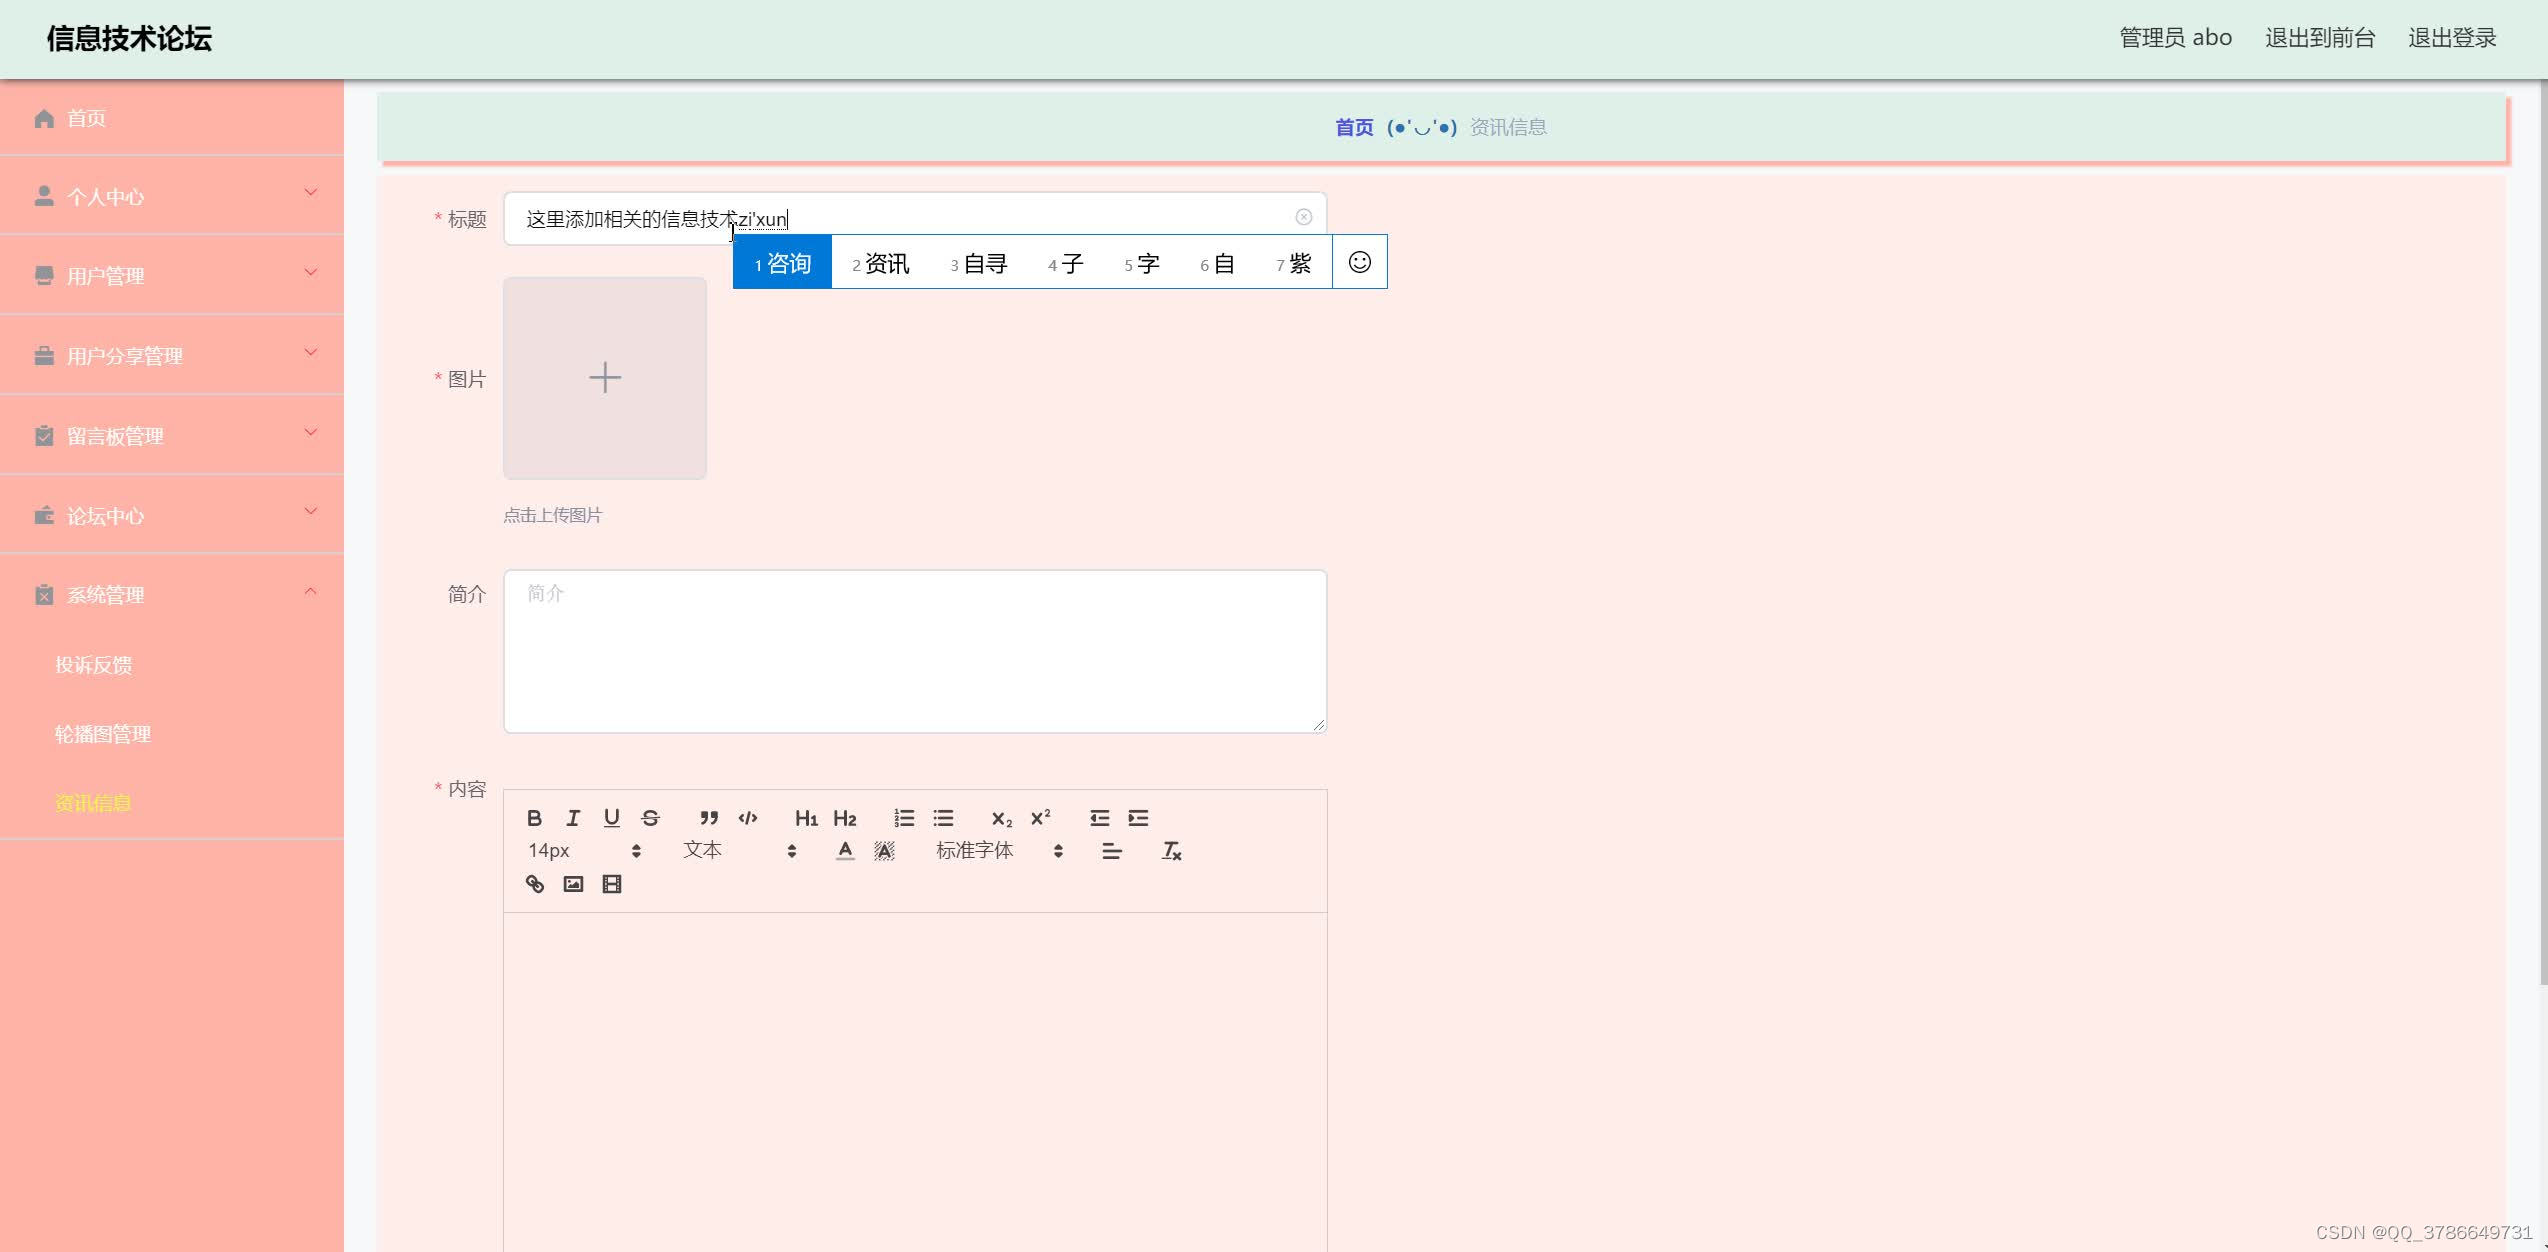Choose IME candidate 咨询
The height and width of the screenshot is (1252, 2548).
pyautogui.click(x=783, y=263)
